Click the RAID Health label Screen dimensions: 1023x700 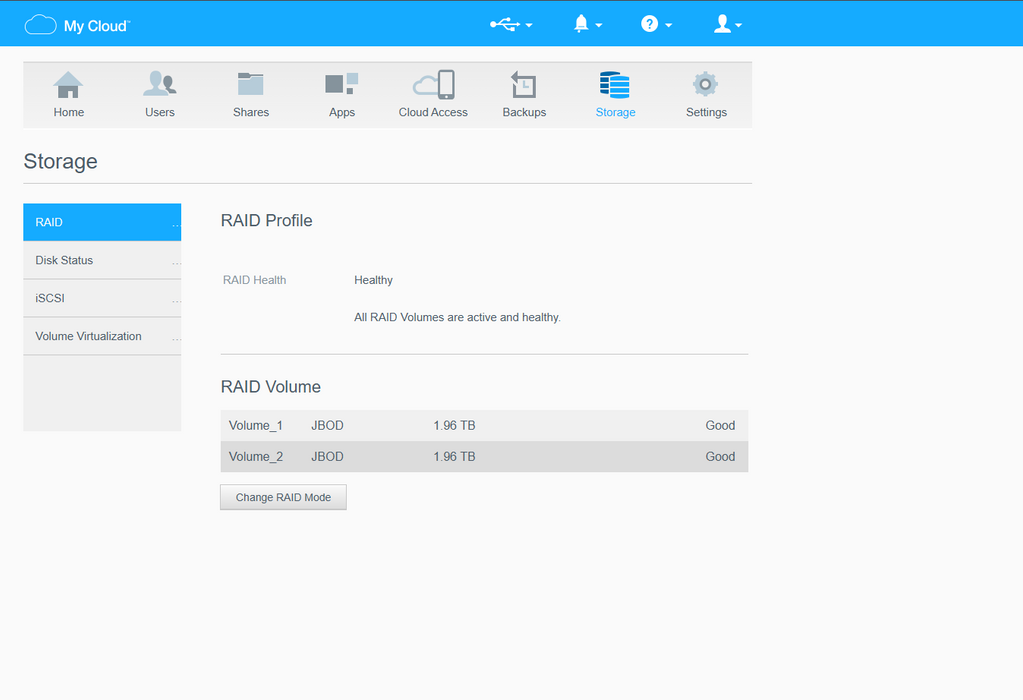pos(254,280)
